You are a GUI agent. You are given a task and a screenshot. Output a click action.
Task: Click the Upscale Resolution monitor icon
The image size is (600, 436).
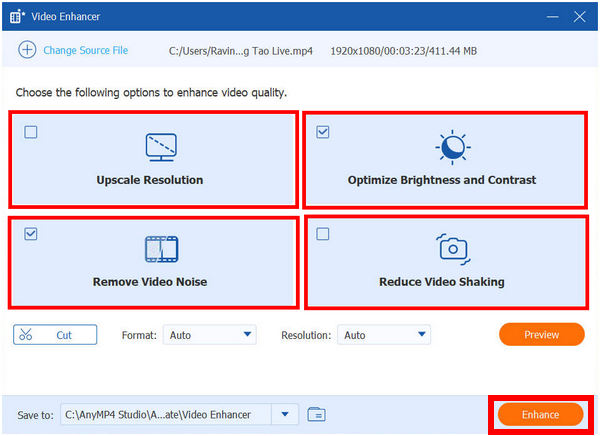click(x=161, y=147)
